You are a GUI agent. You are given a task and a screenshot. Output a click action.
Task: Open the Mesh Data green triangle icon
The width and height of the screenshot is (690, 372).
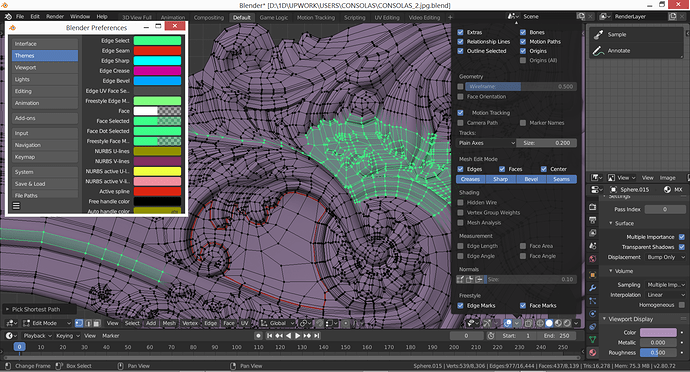[x=593, y=339]
